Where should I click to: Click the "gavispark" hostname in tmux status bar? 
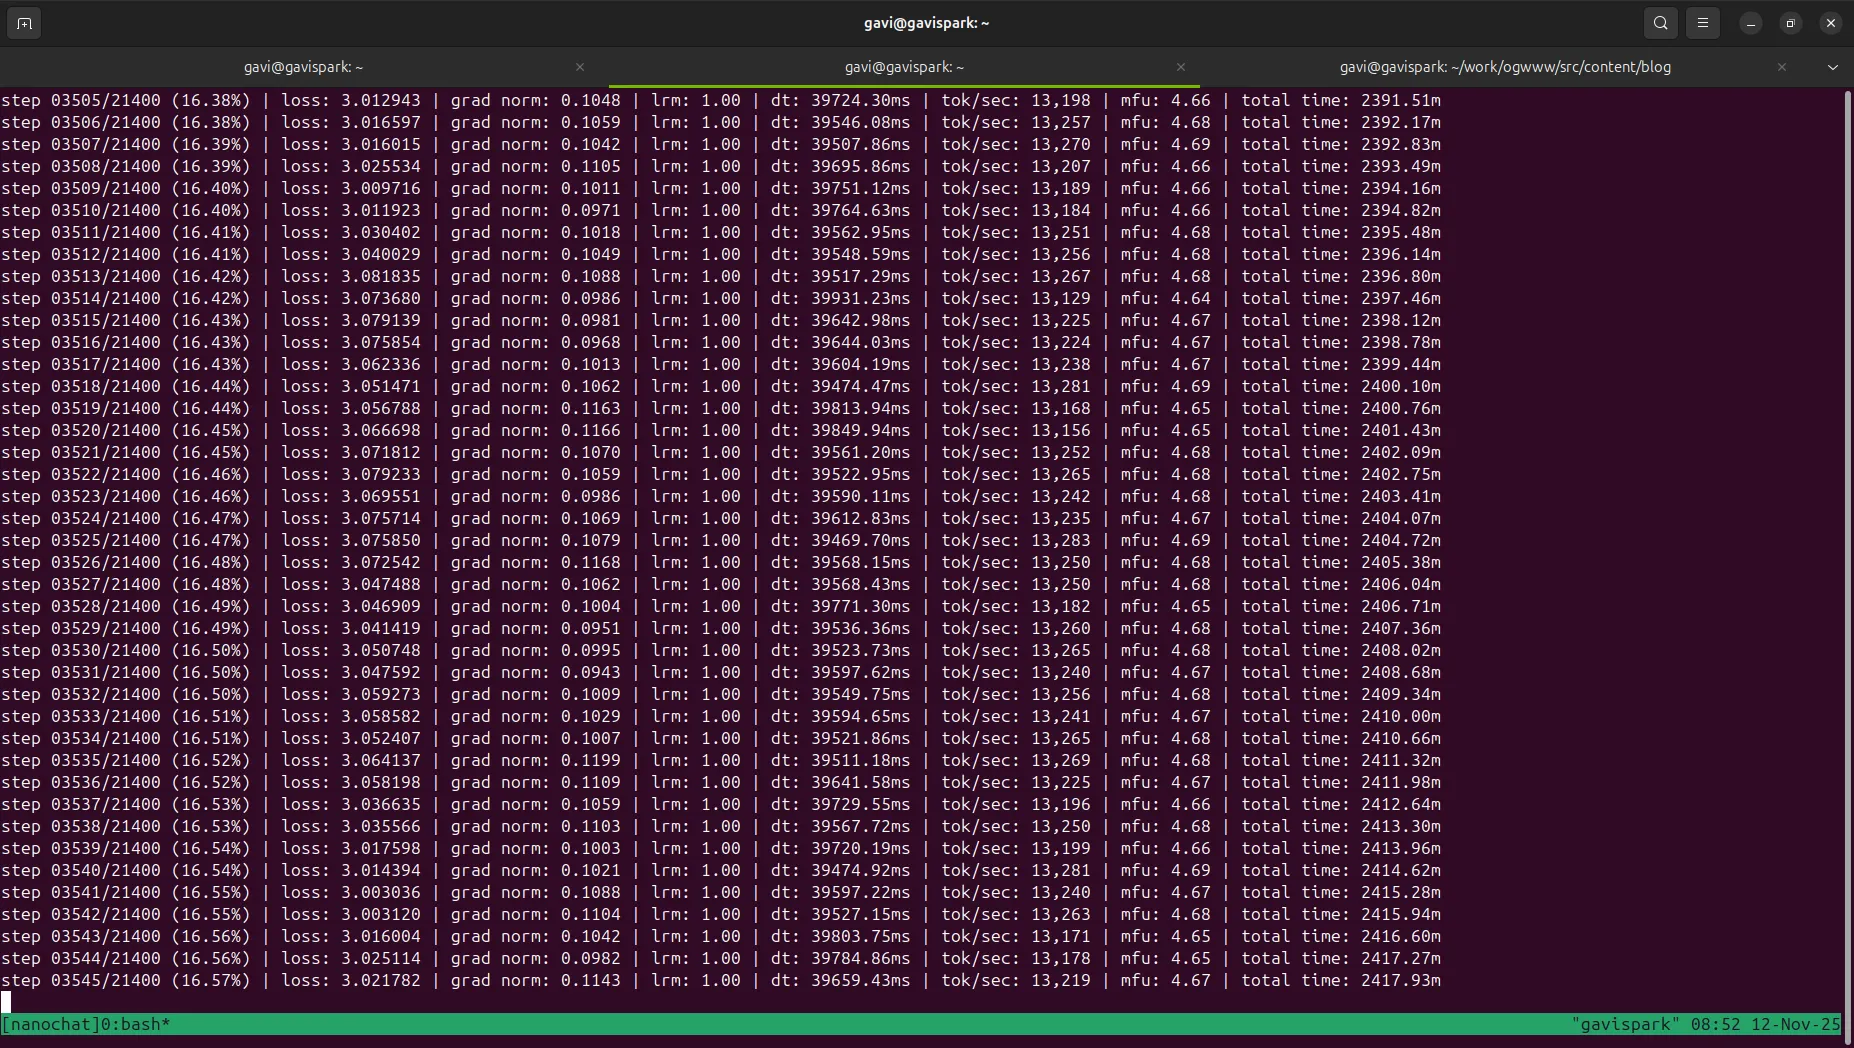tap(1626, 1024)
